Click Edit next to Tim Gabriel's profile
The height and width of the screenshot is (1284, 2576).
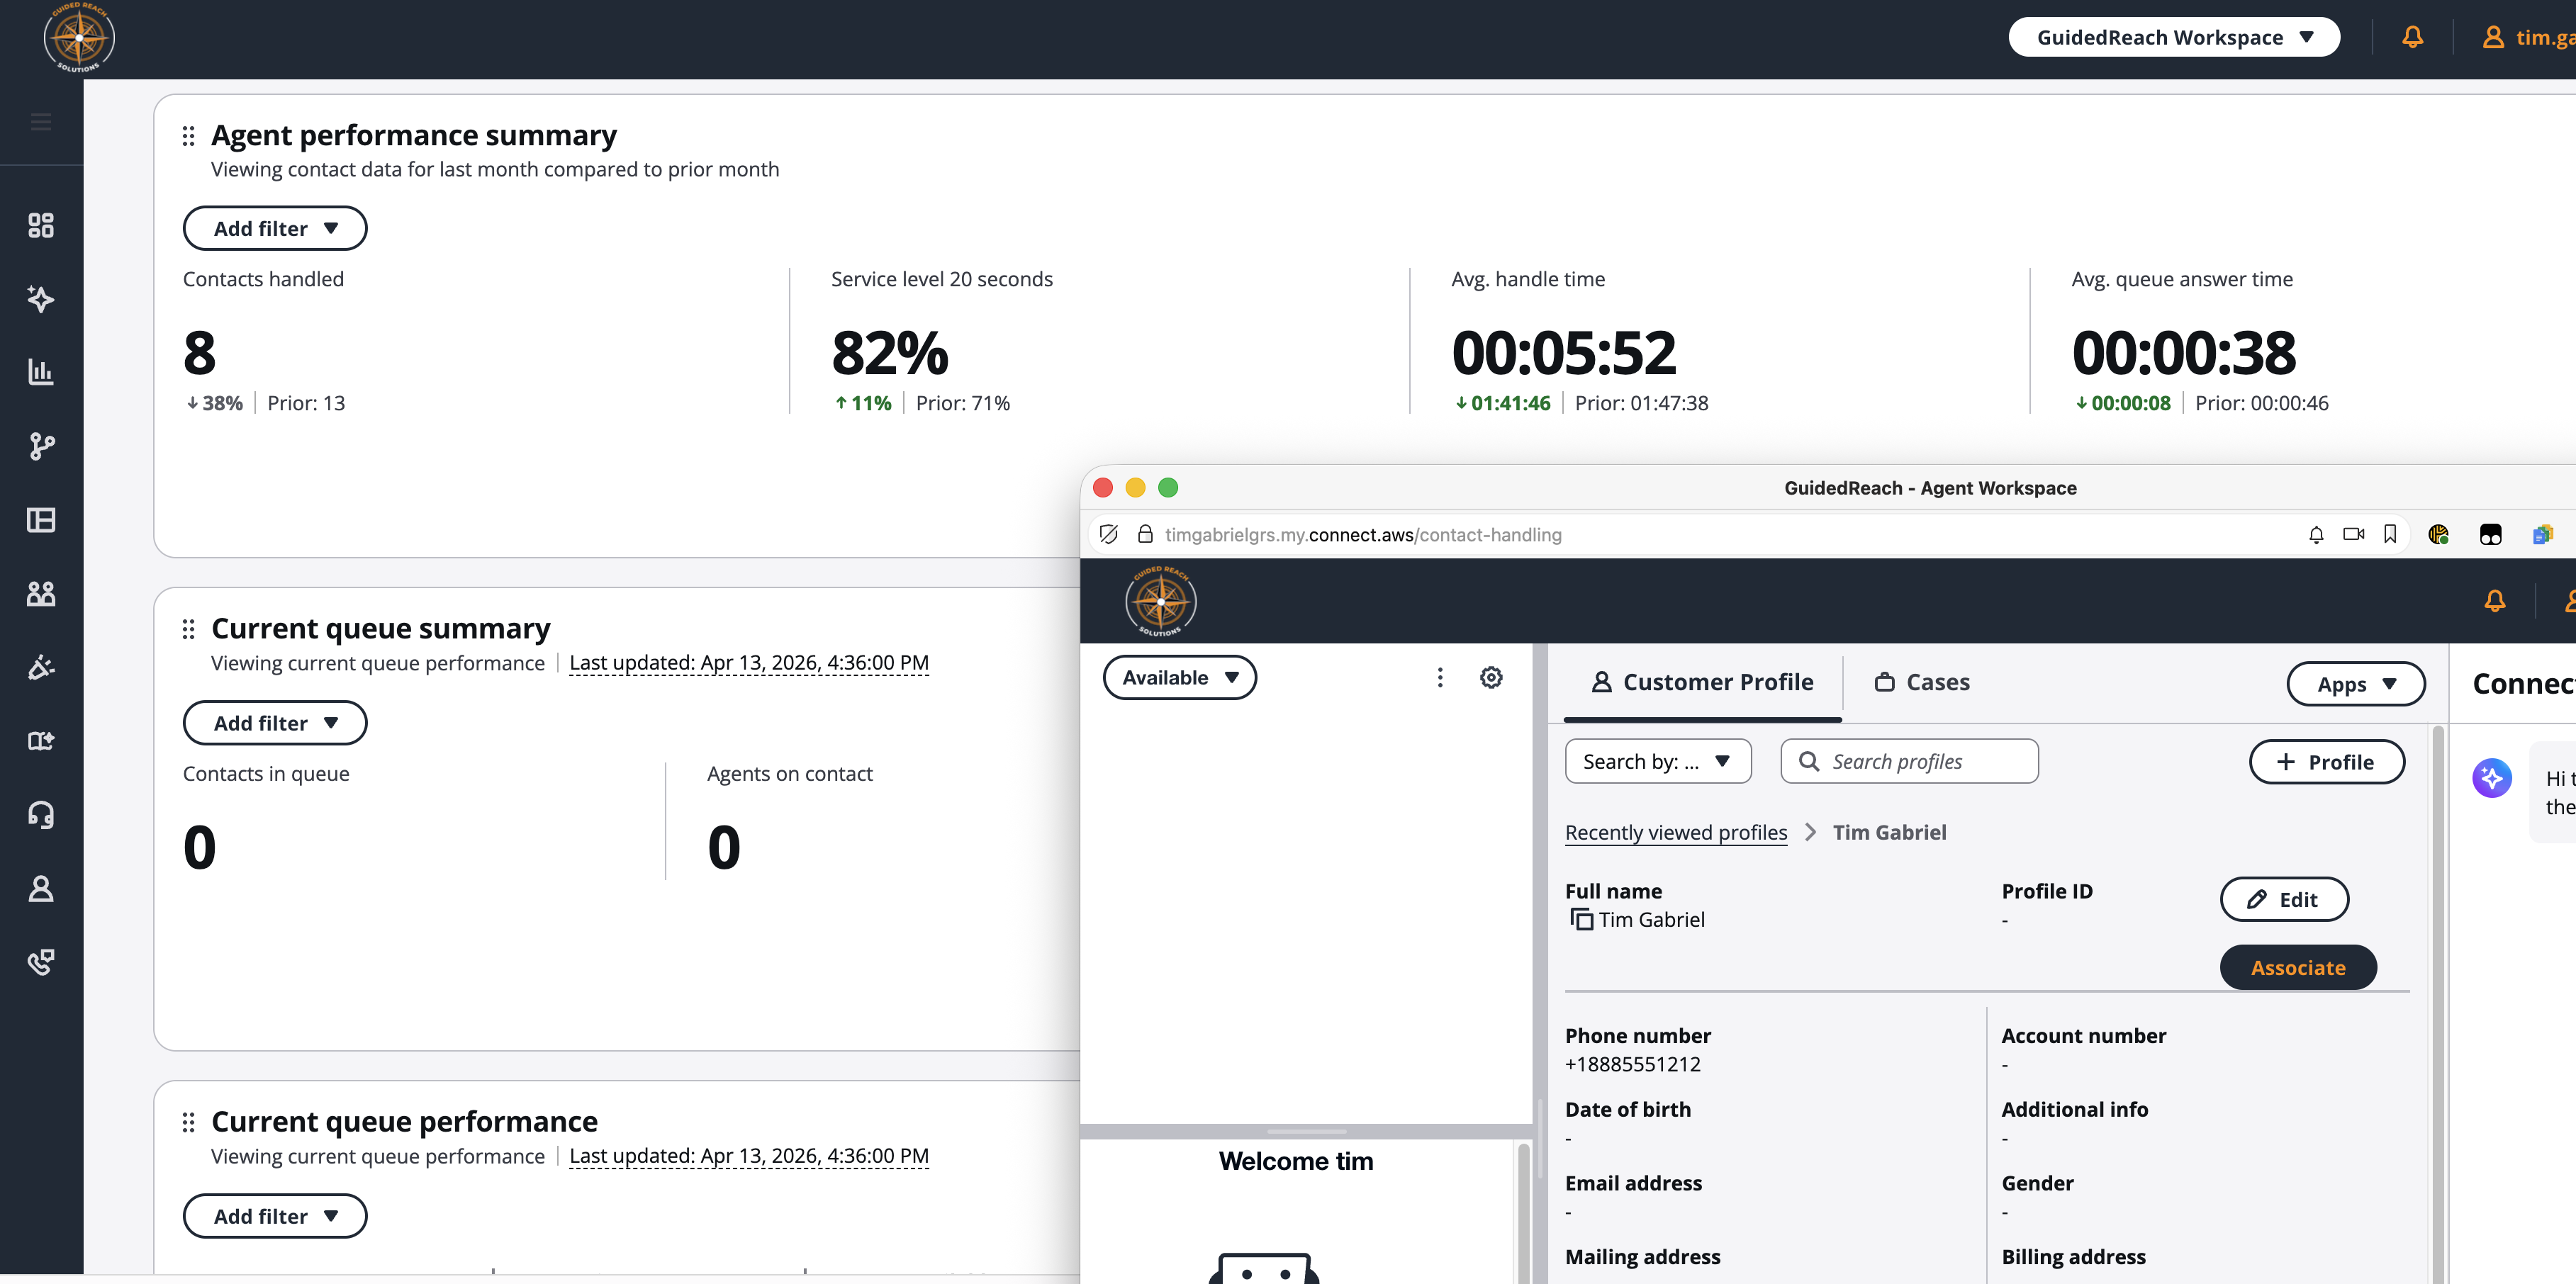tap(2284, 899)
